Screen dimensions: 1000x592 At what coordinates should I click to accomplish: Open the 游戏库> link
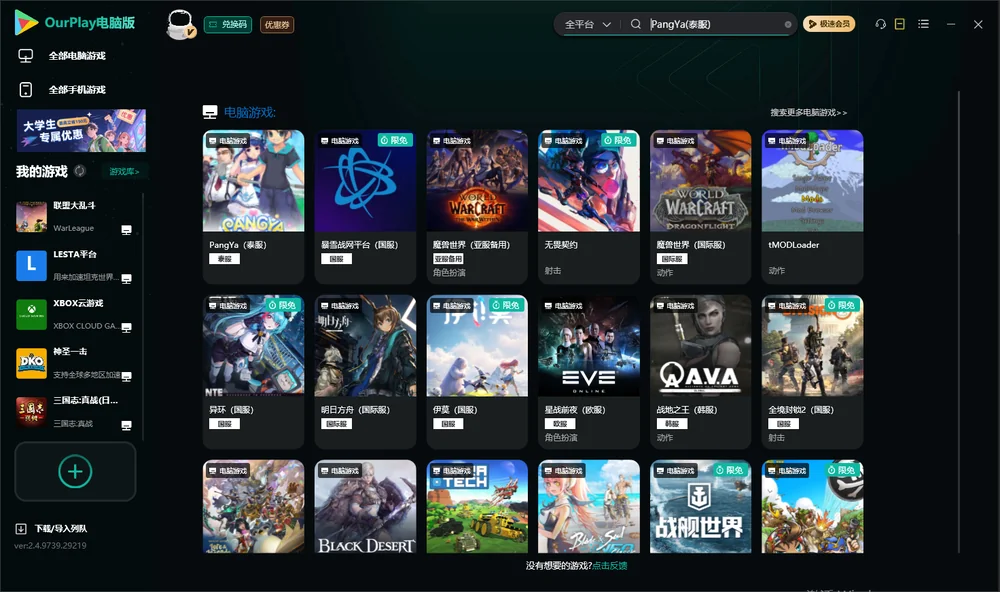[x=124, y=172]
